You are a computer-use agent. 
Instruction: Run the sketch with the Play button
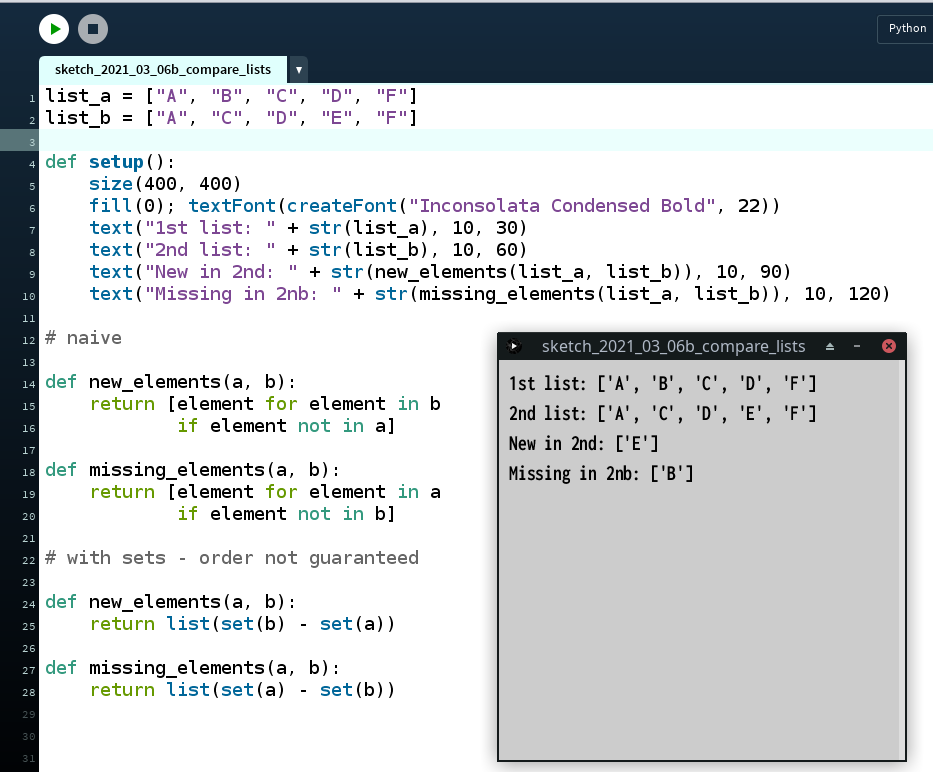(x=54, y=29)
